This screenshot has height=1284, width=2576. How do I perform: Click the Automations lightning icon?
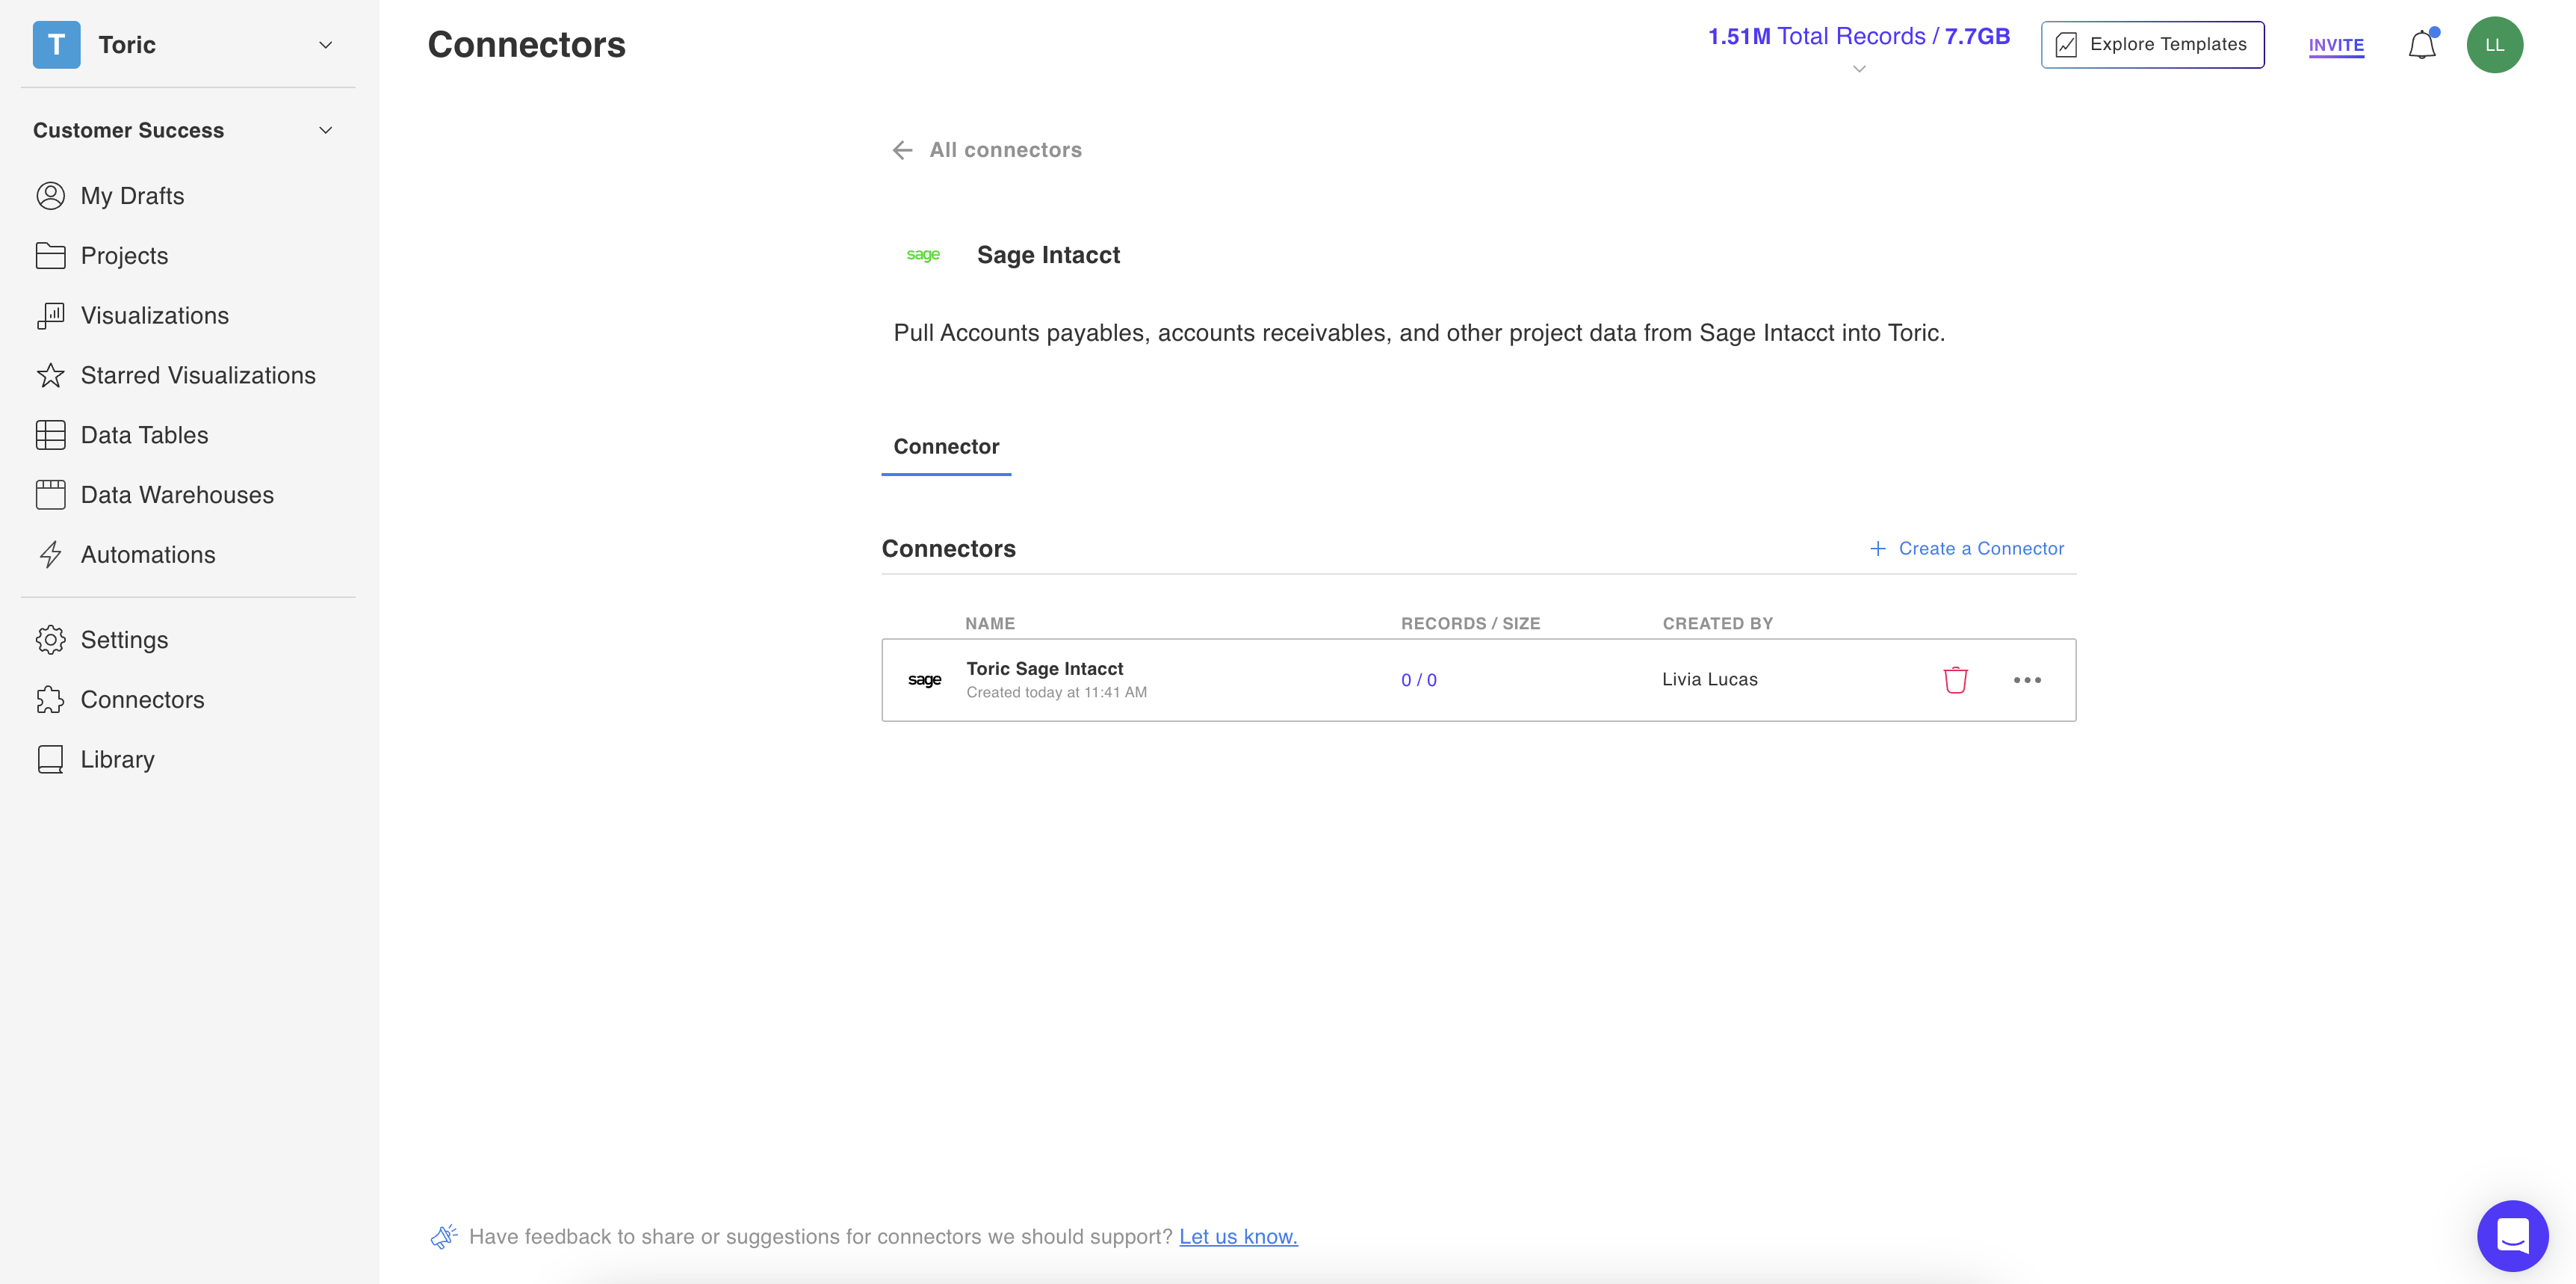50,555
